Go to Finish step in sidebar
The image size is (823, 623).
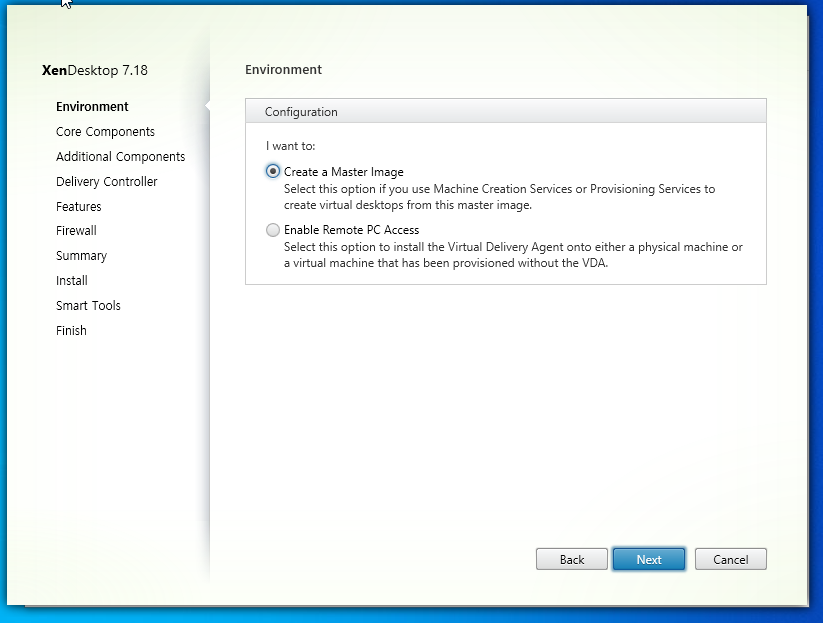[71, 331]
